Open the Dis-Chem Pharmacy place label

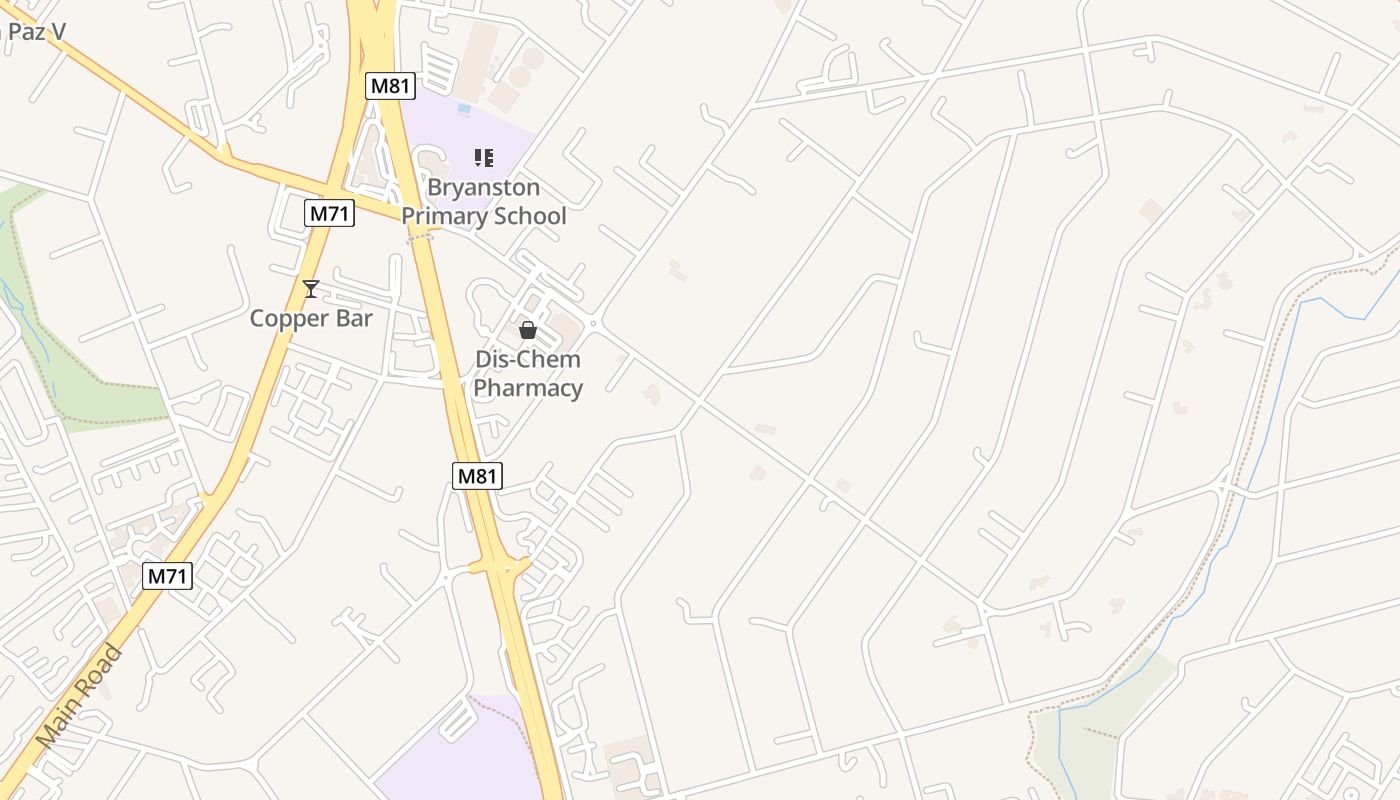(x=528, y=374)
